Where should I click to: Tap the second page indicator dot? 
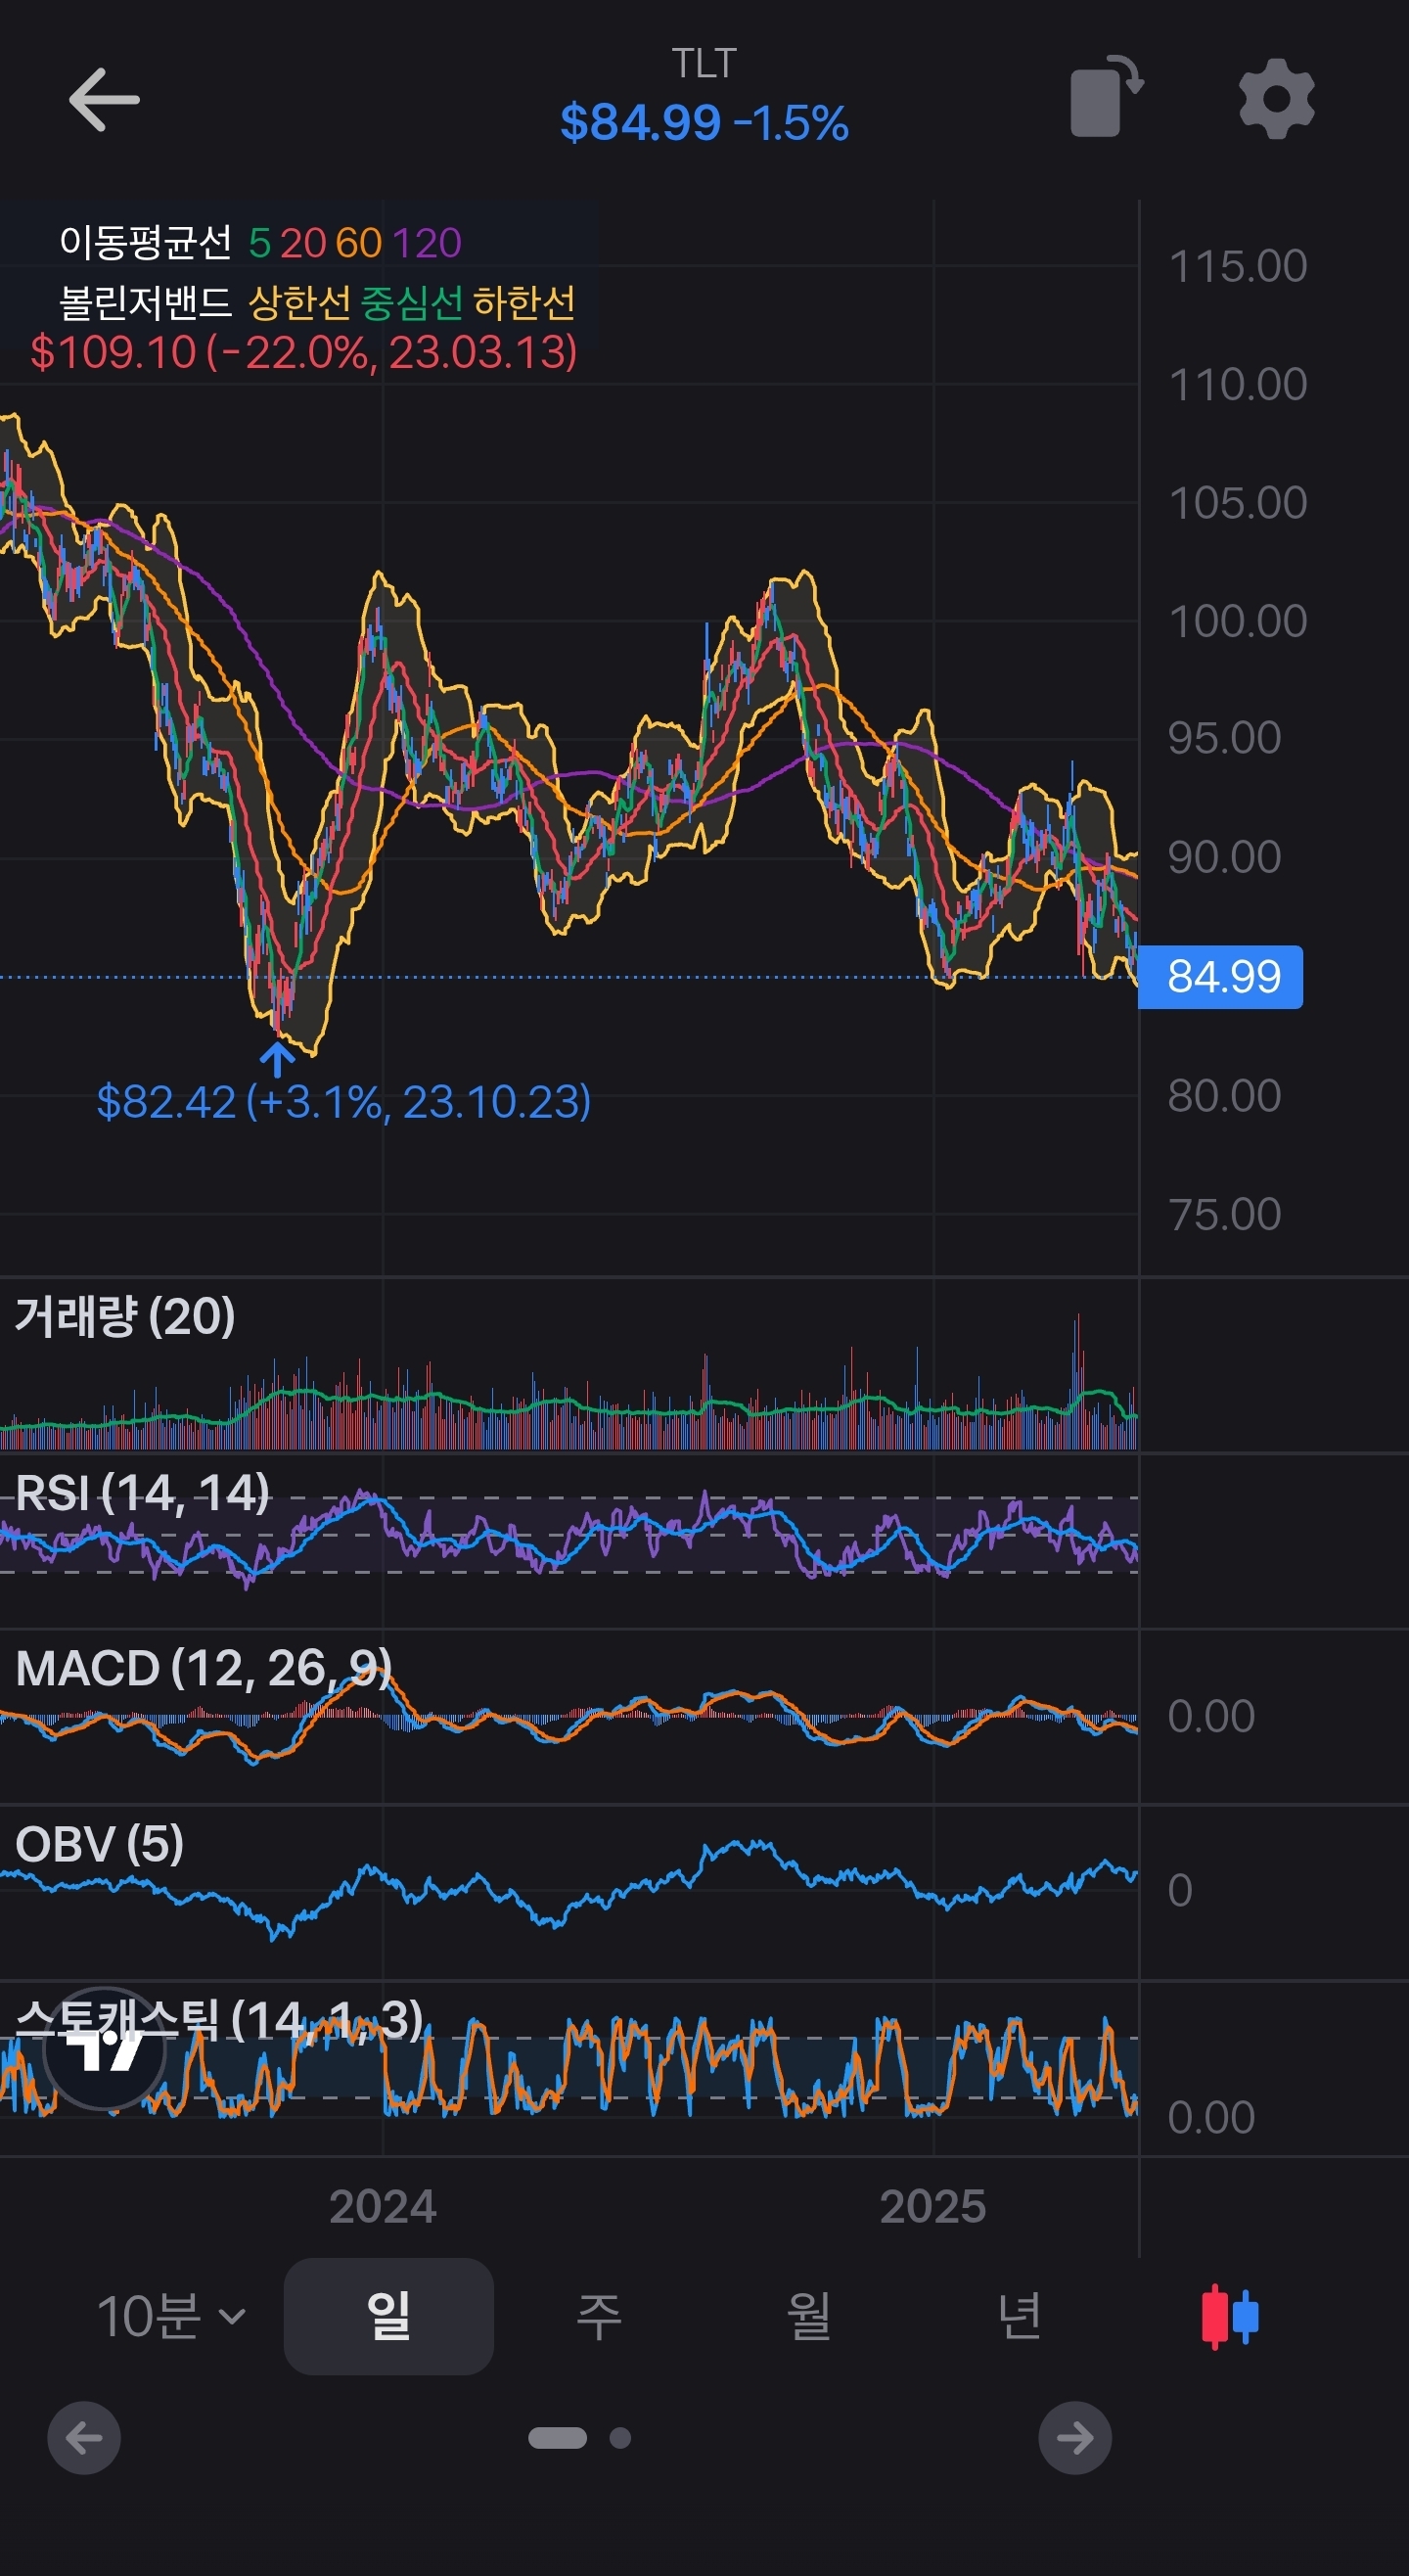click(620, 2438)
